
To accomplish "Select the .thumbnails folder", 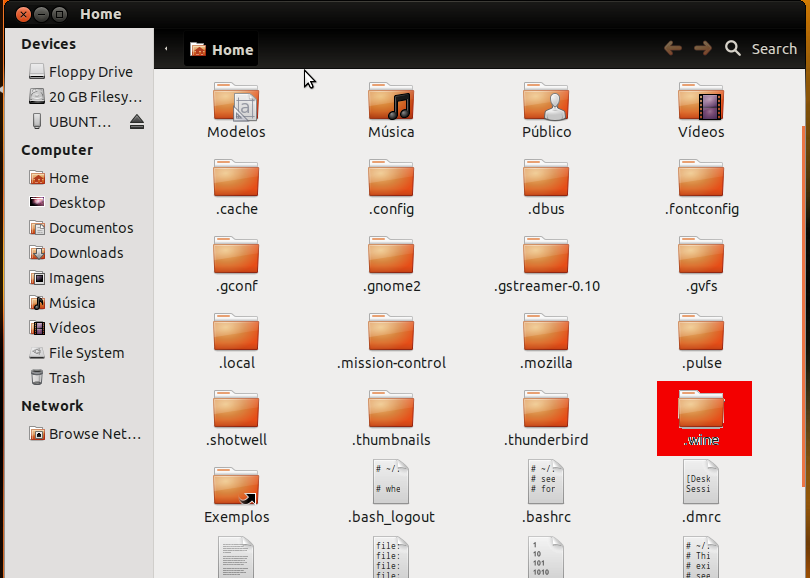I will [391, 418].
